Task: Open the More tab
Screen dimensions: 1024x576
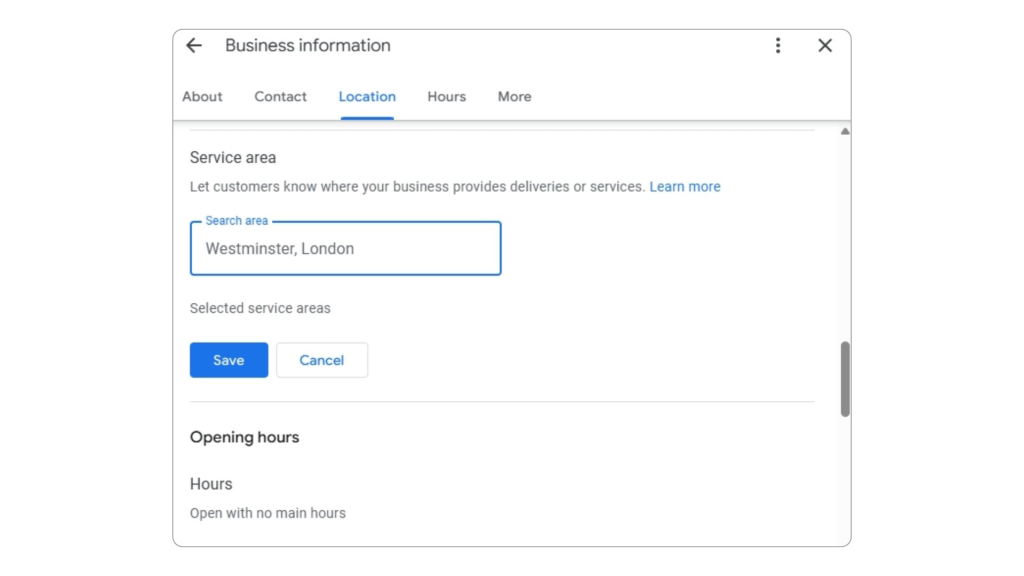Action: click(x=515, y=97)
